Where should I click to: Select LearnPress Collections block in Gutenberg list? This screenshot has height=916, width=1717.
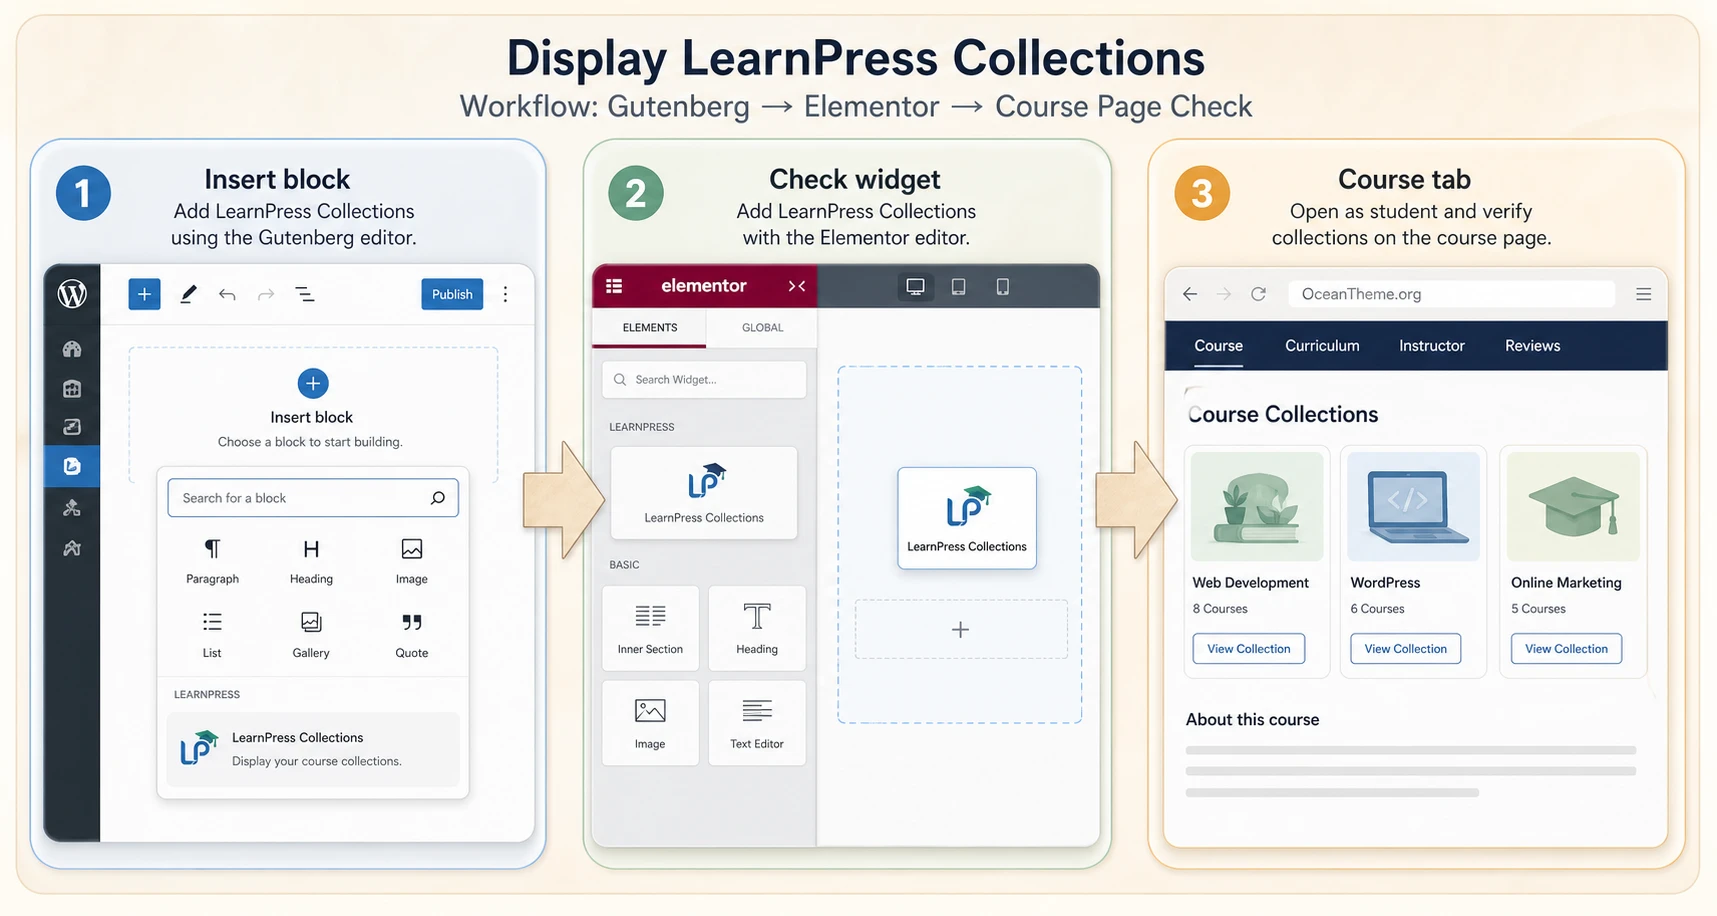pyautogui.click(x=313, y=749)
